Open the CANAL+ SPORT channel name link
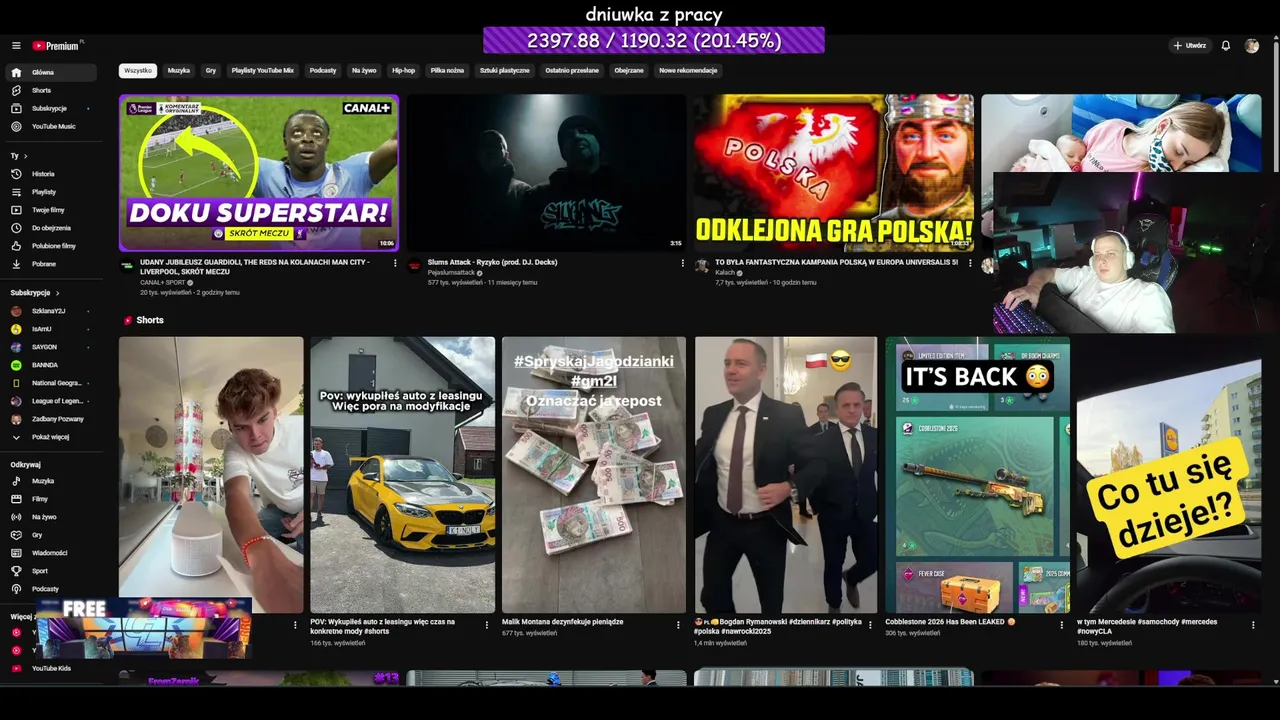The width and height of the screenshot is (1280, 720). [162, 282]
